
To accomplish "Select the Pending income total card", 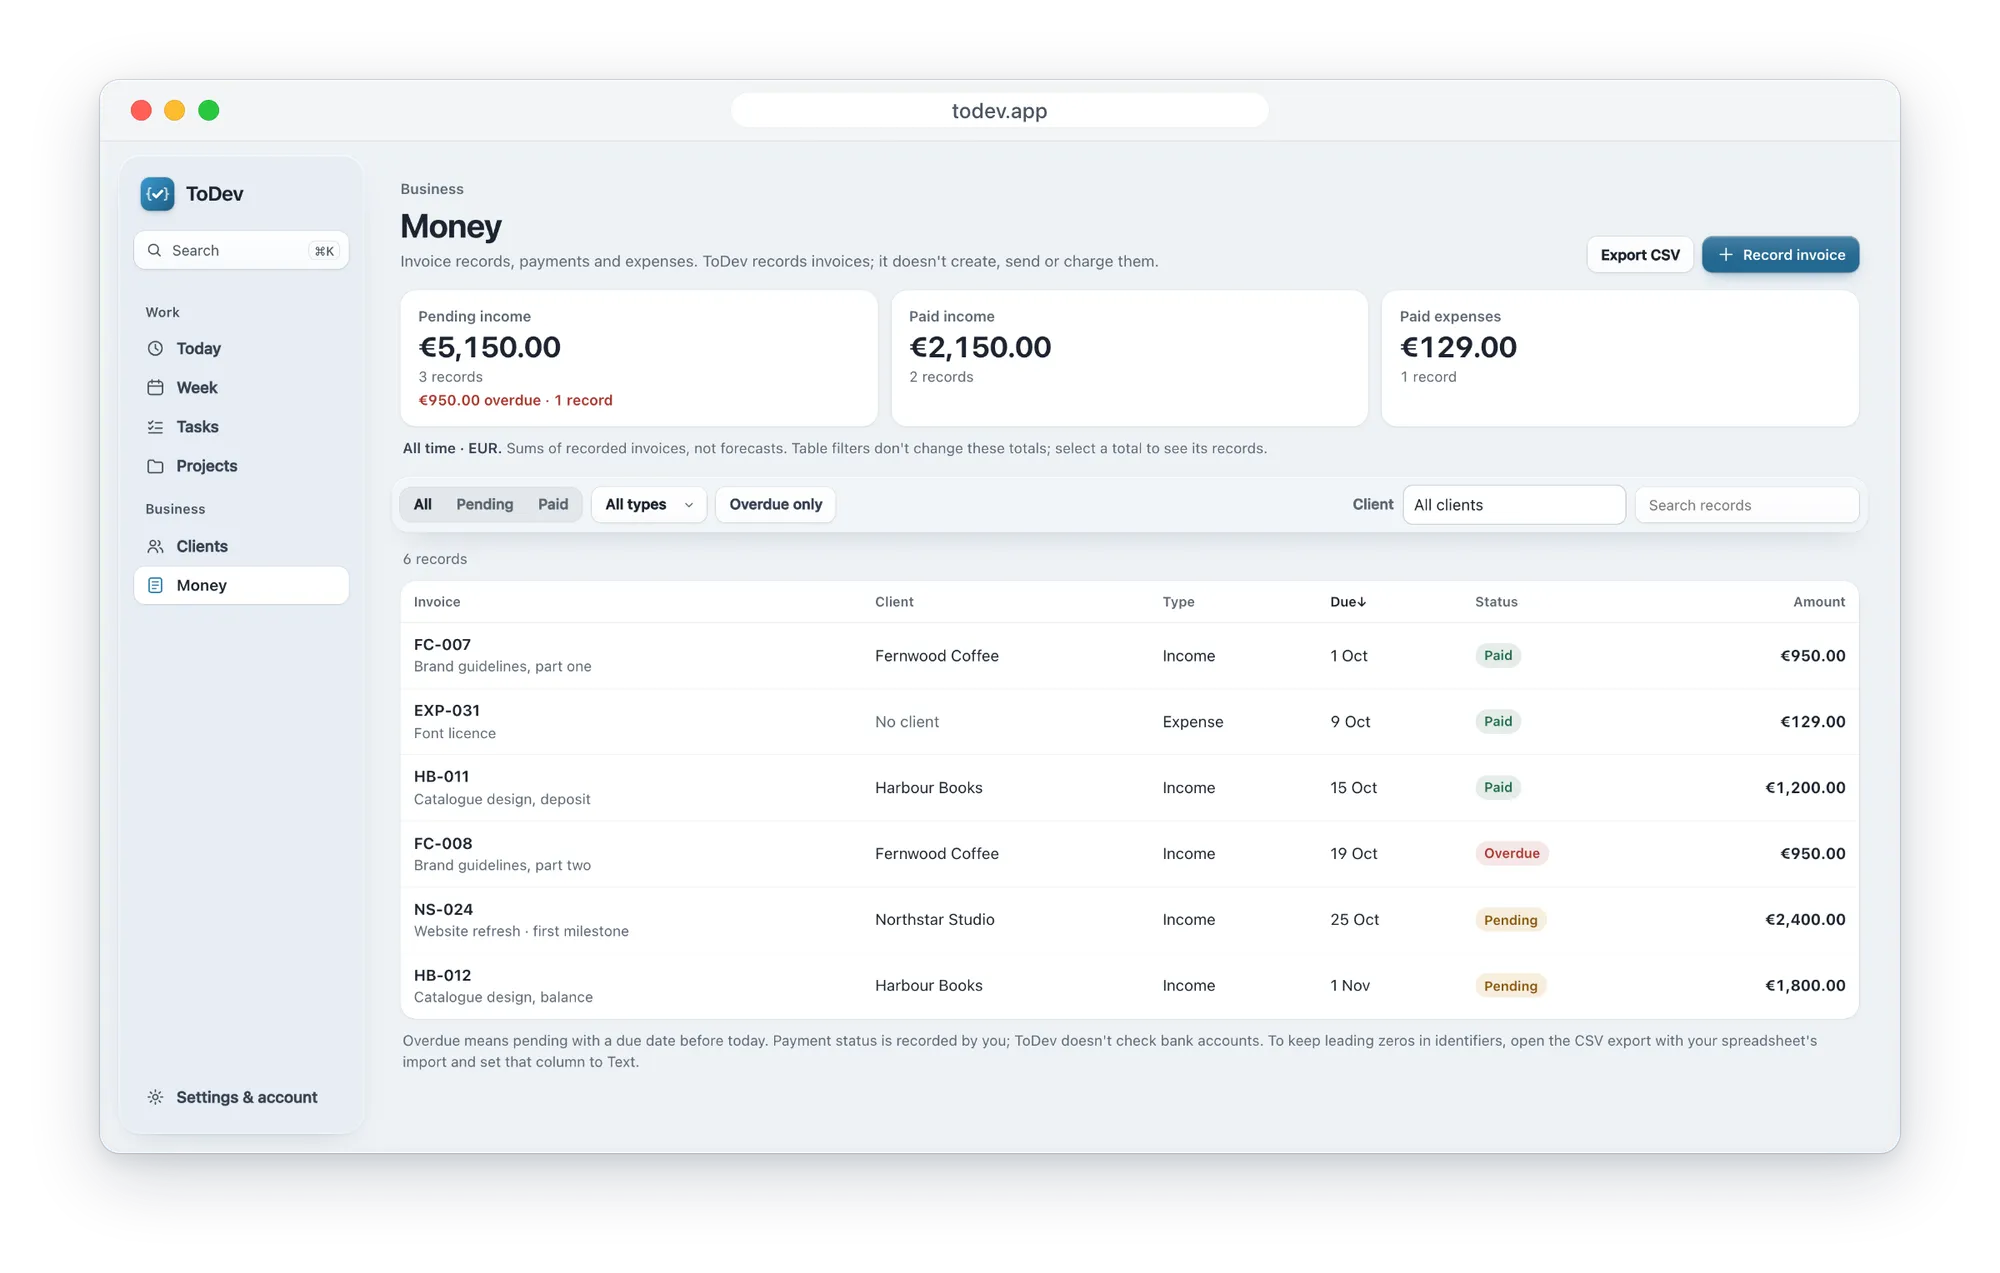I will coord(639,358).
